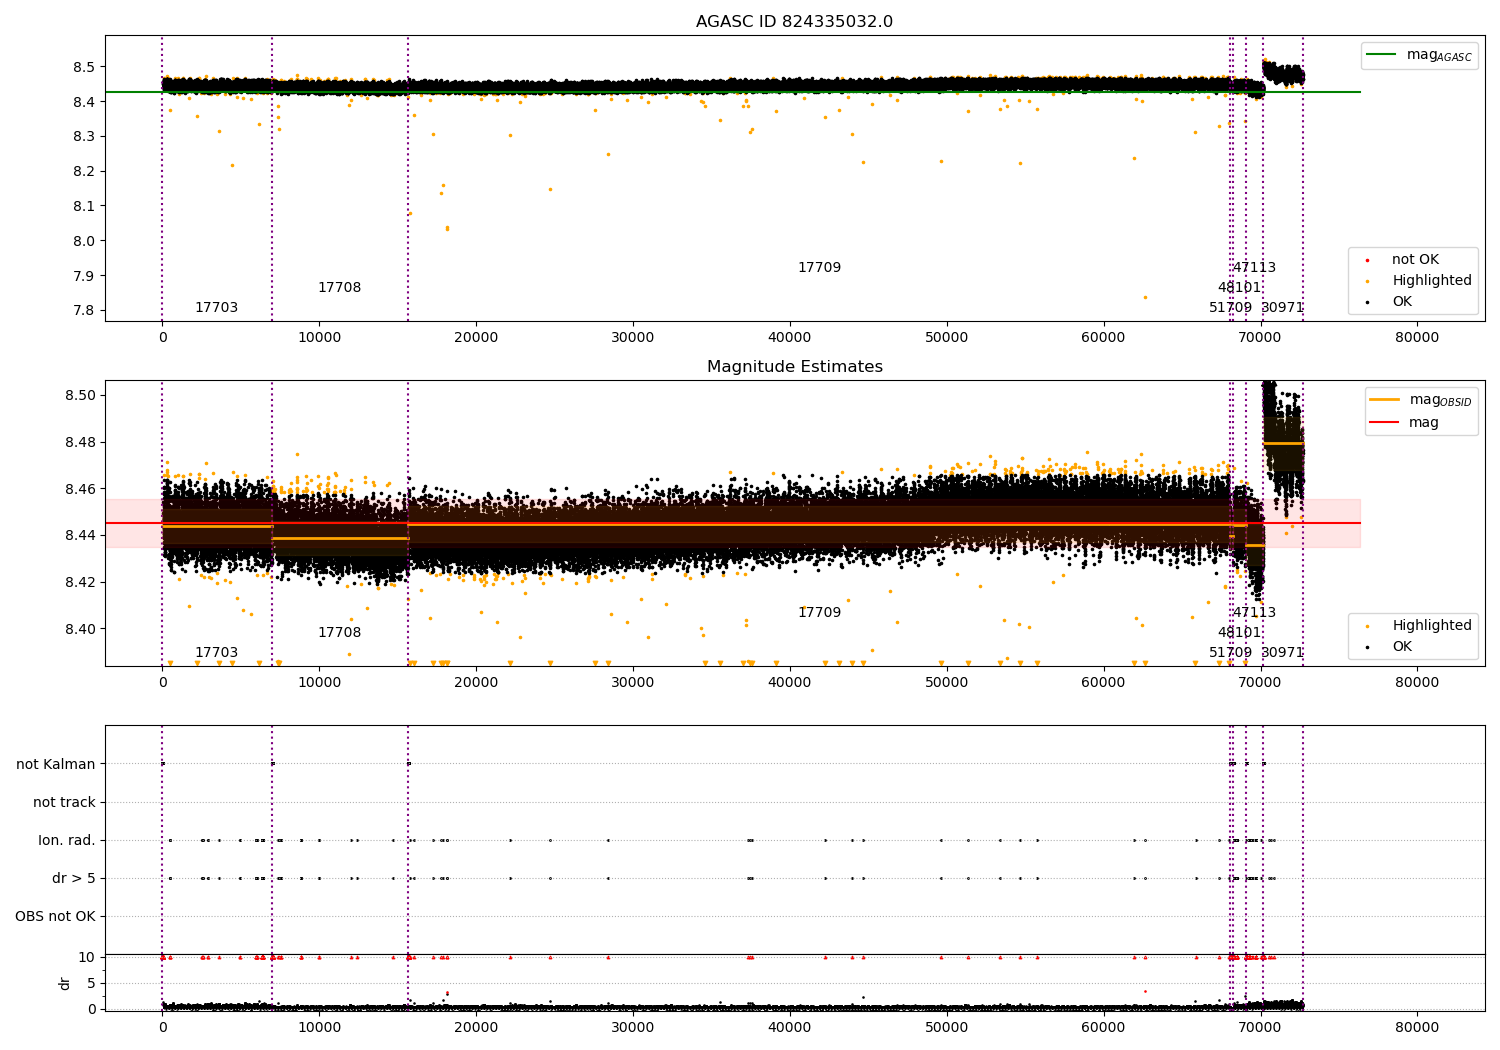Click the 8.5 y-axis tick of the AGASC plot
Image resolution: width=1500 pixels, height=1050 pixels.
click(x=84, y=67)
